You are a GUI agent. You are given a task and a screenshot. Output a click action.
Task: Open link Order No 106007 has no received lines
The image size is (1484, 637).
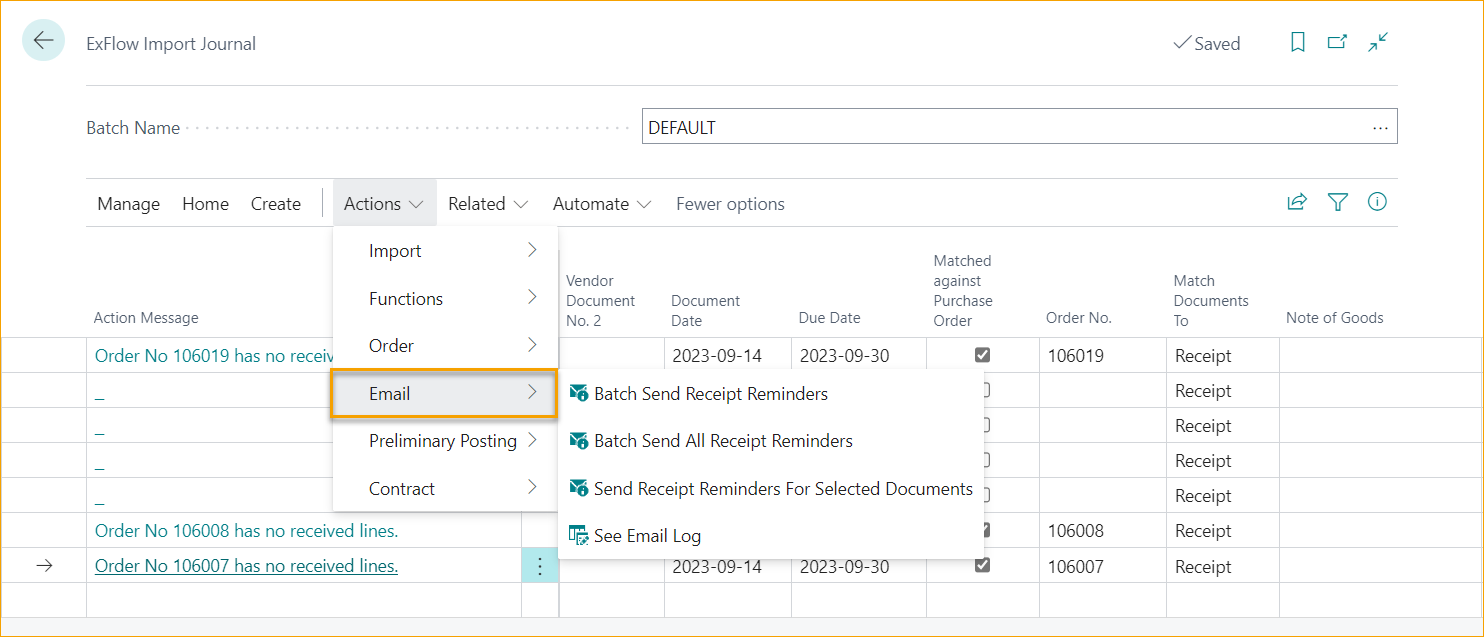[246, 566]
